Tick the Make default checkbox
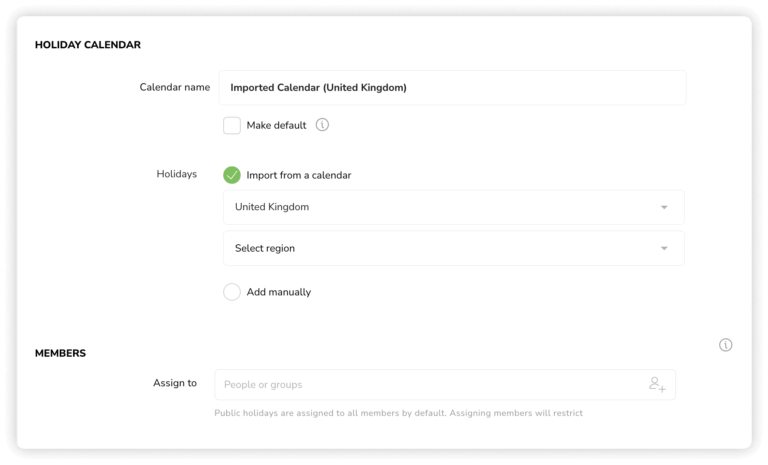 [232, 125]
